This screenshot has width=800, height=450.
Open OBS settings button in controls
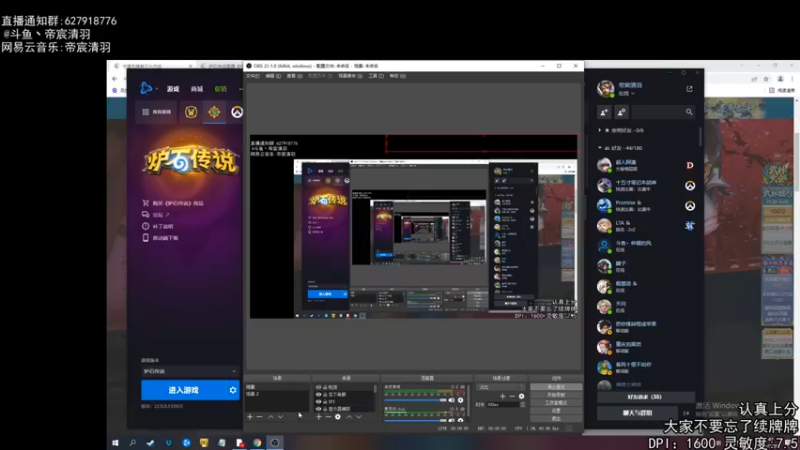[556, 411]
